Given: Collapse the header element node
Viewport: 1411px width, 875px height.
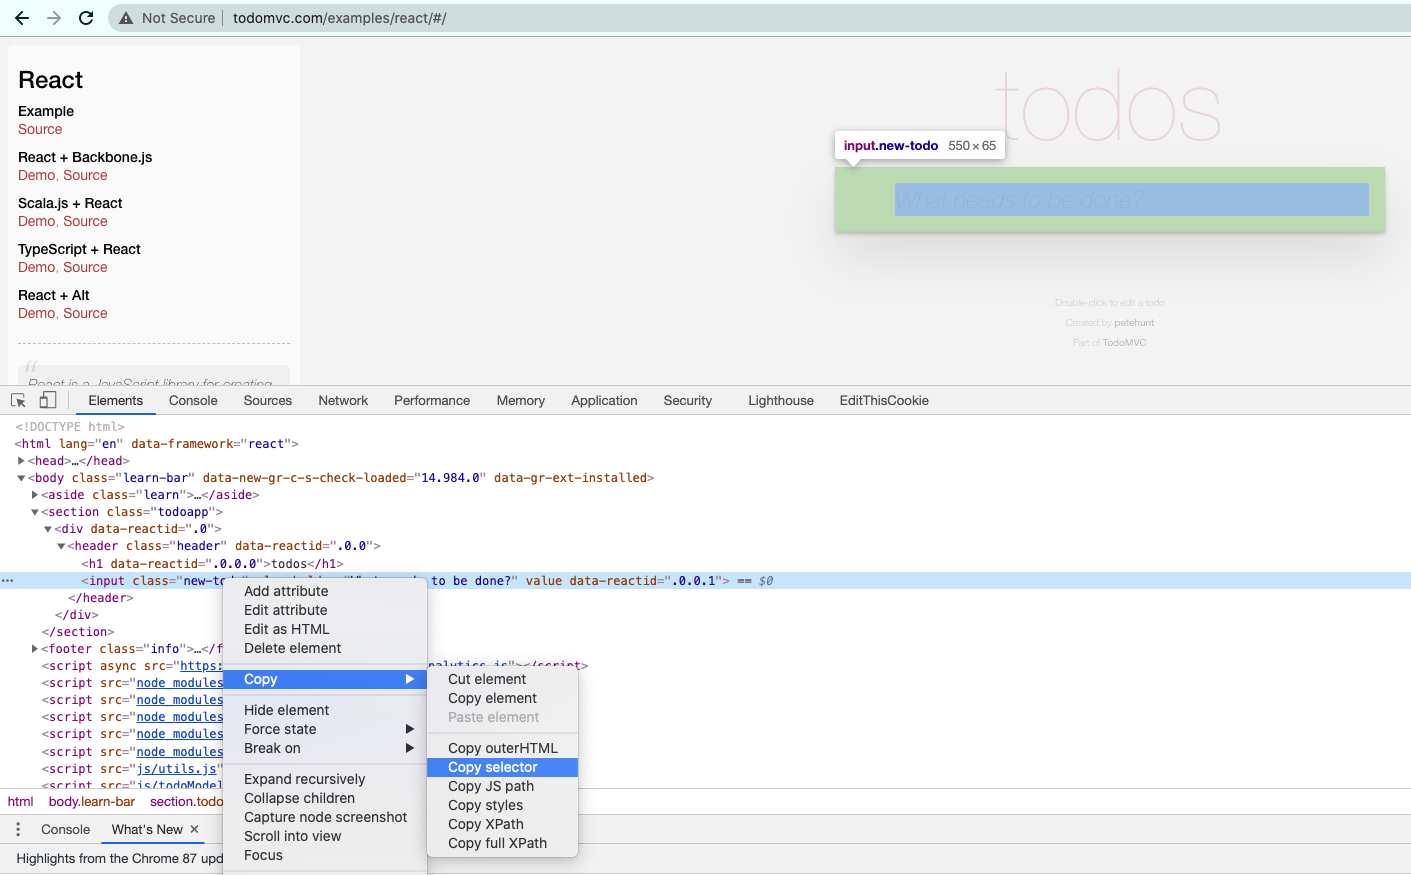Looking at the screenshot, I should tap(61, 546).
